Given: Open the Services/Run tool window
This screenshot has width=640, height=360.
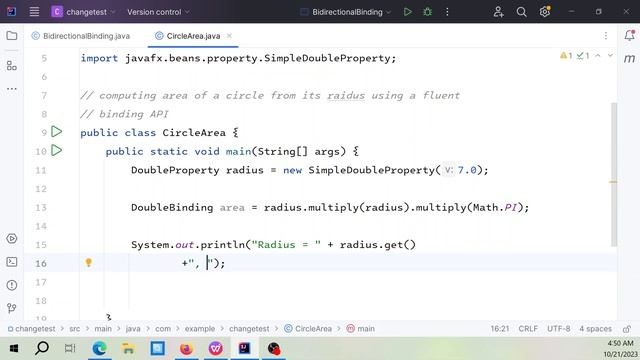Looking at the screenshot, I should [12, 238].
